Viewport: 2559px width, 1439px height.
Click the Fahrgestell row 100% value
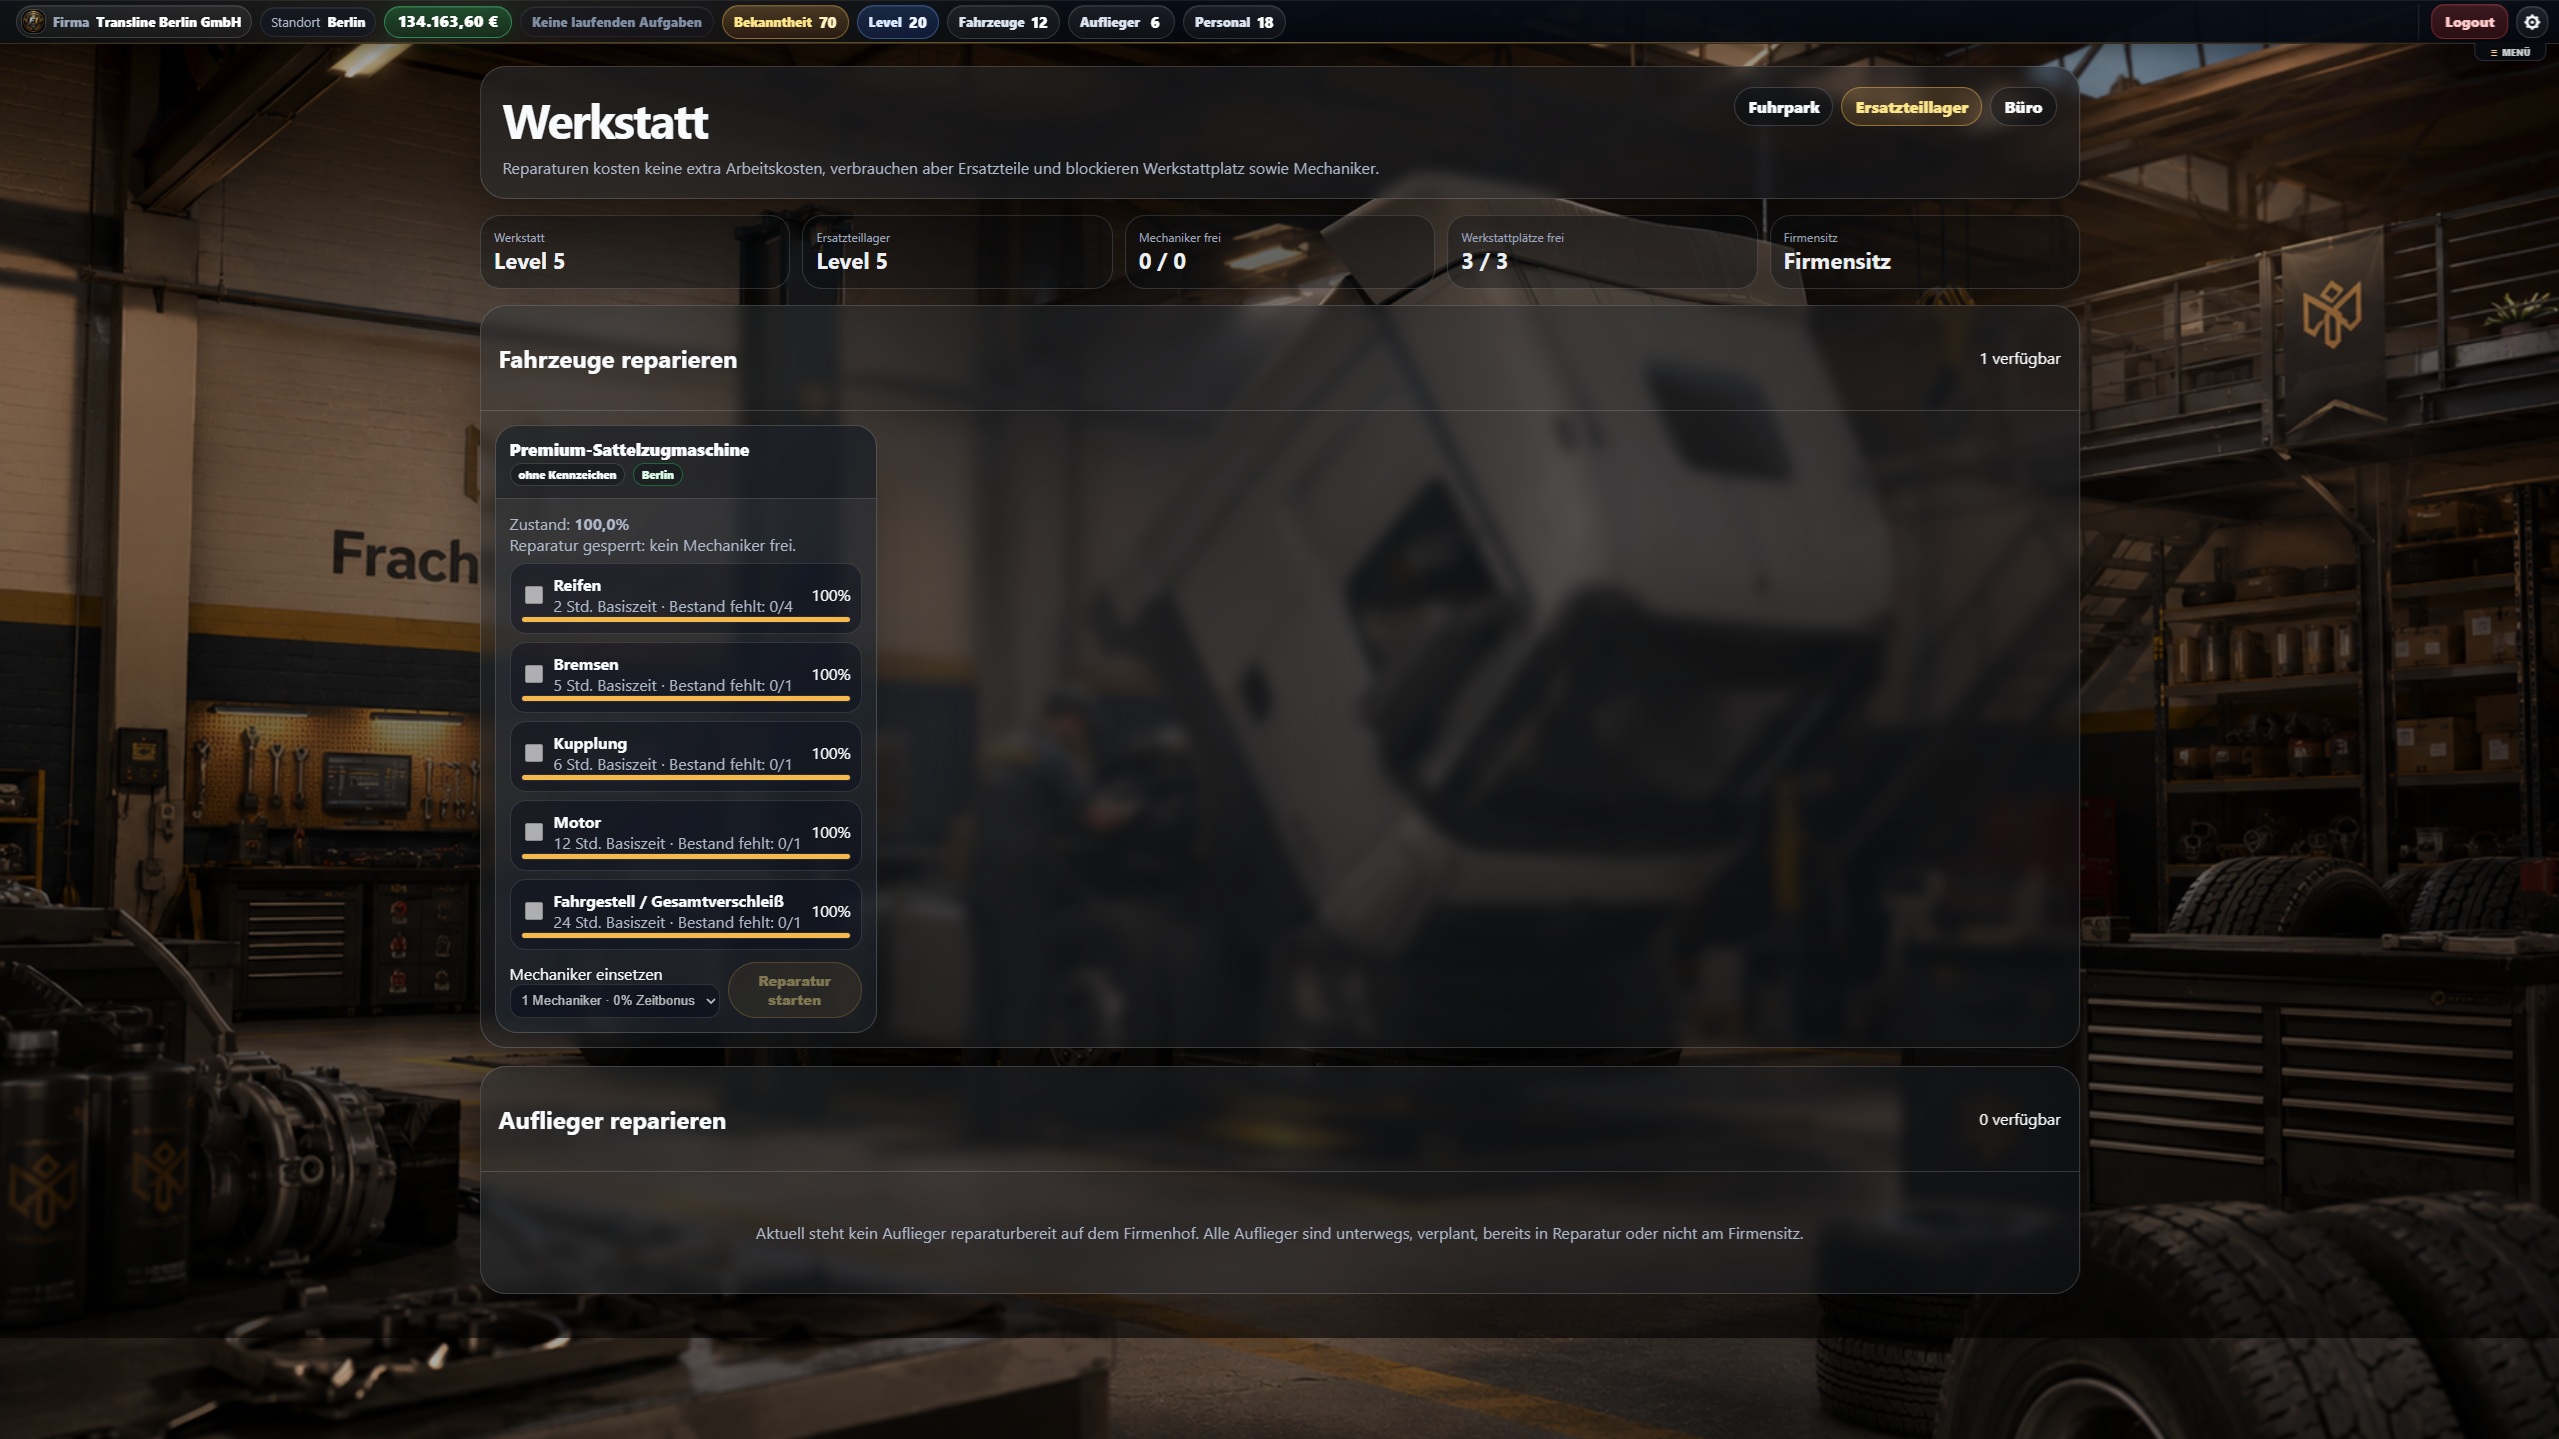coord(831,911)
